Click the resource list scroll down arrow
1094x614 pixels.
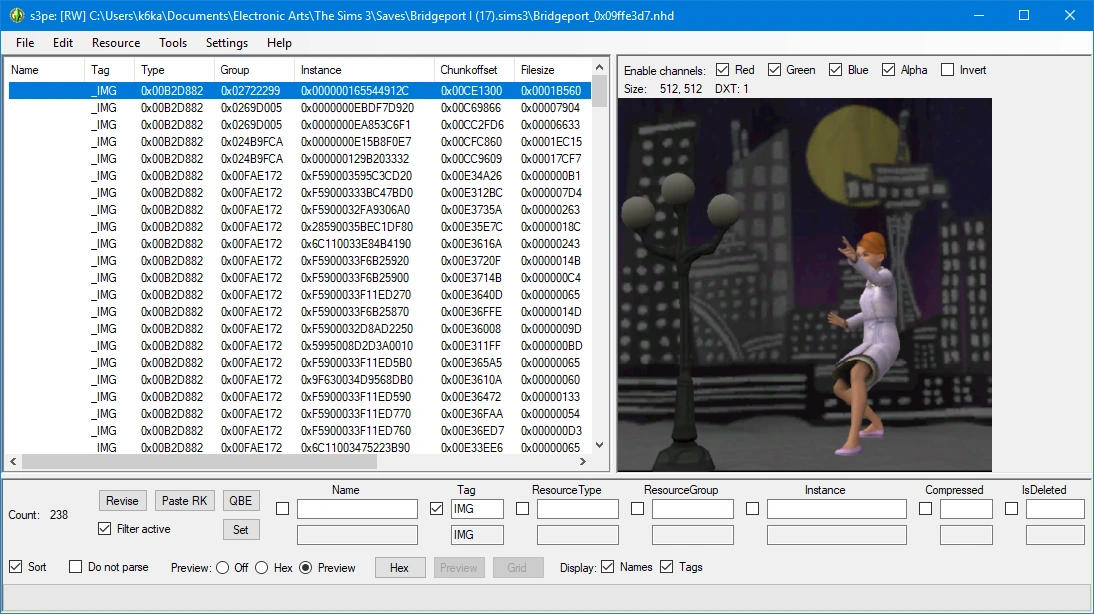coord(599,445)
